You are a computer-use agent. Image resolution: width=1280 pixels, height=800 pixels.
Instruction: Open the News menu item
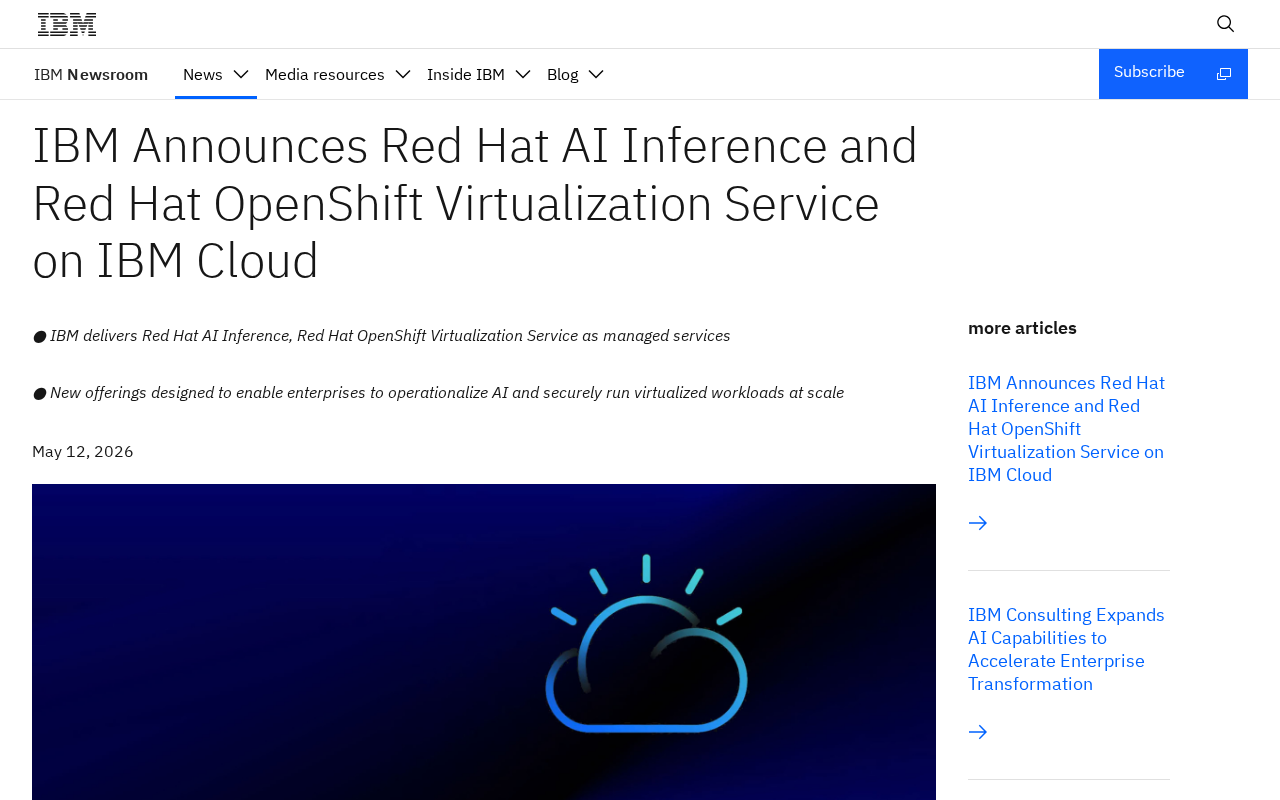click(x=203, y=74)
